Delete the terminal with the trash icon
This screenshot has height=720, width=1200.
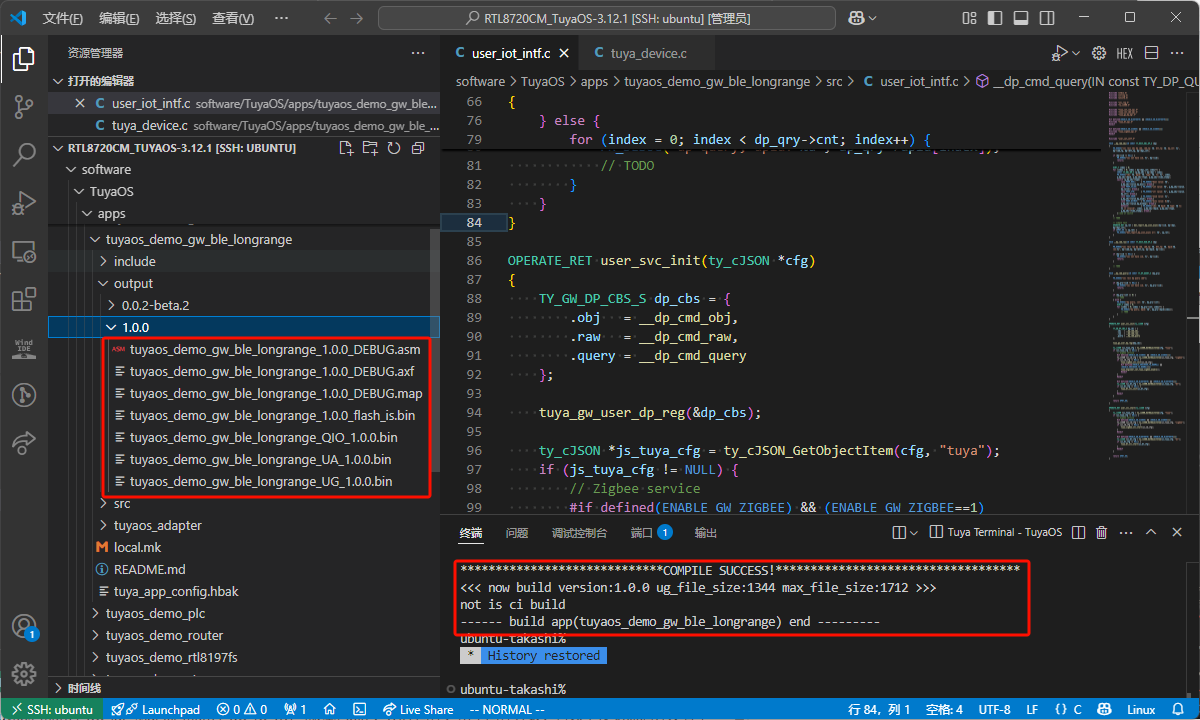1102,533
